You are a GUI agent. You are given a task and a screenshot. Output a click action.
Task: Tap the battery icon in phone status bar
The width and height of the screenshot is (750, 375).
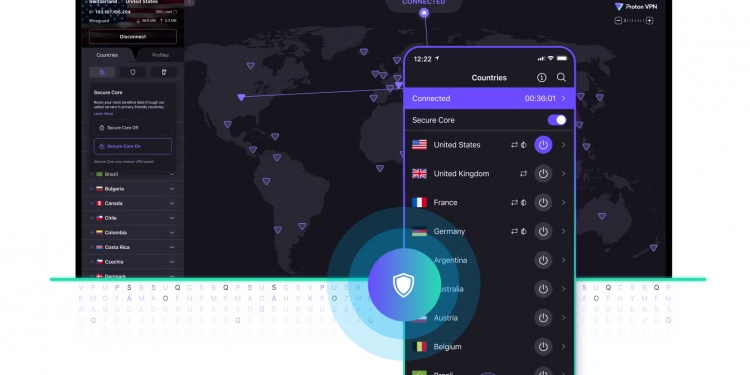(x=562, y=58)
